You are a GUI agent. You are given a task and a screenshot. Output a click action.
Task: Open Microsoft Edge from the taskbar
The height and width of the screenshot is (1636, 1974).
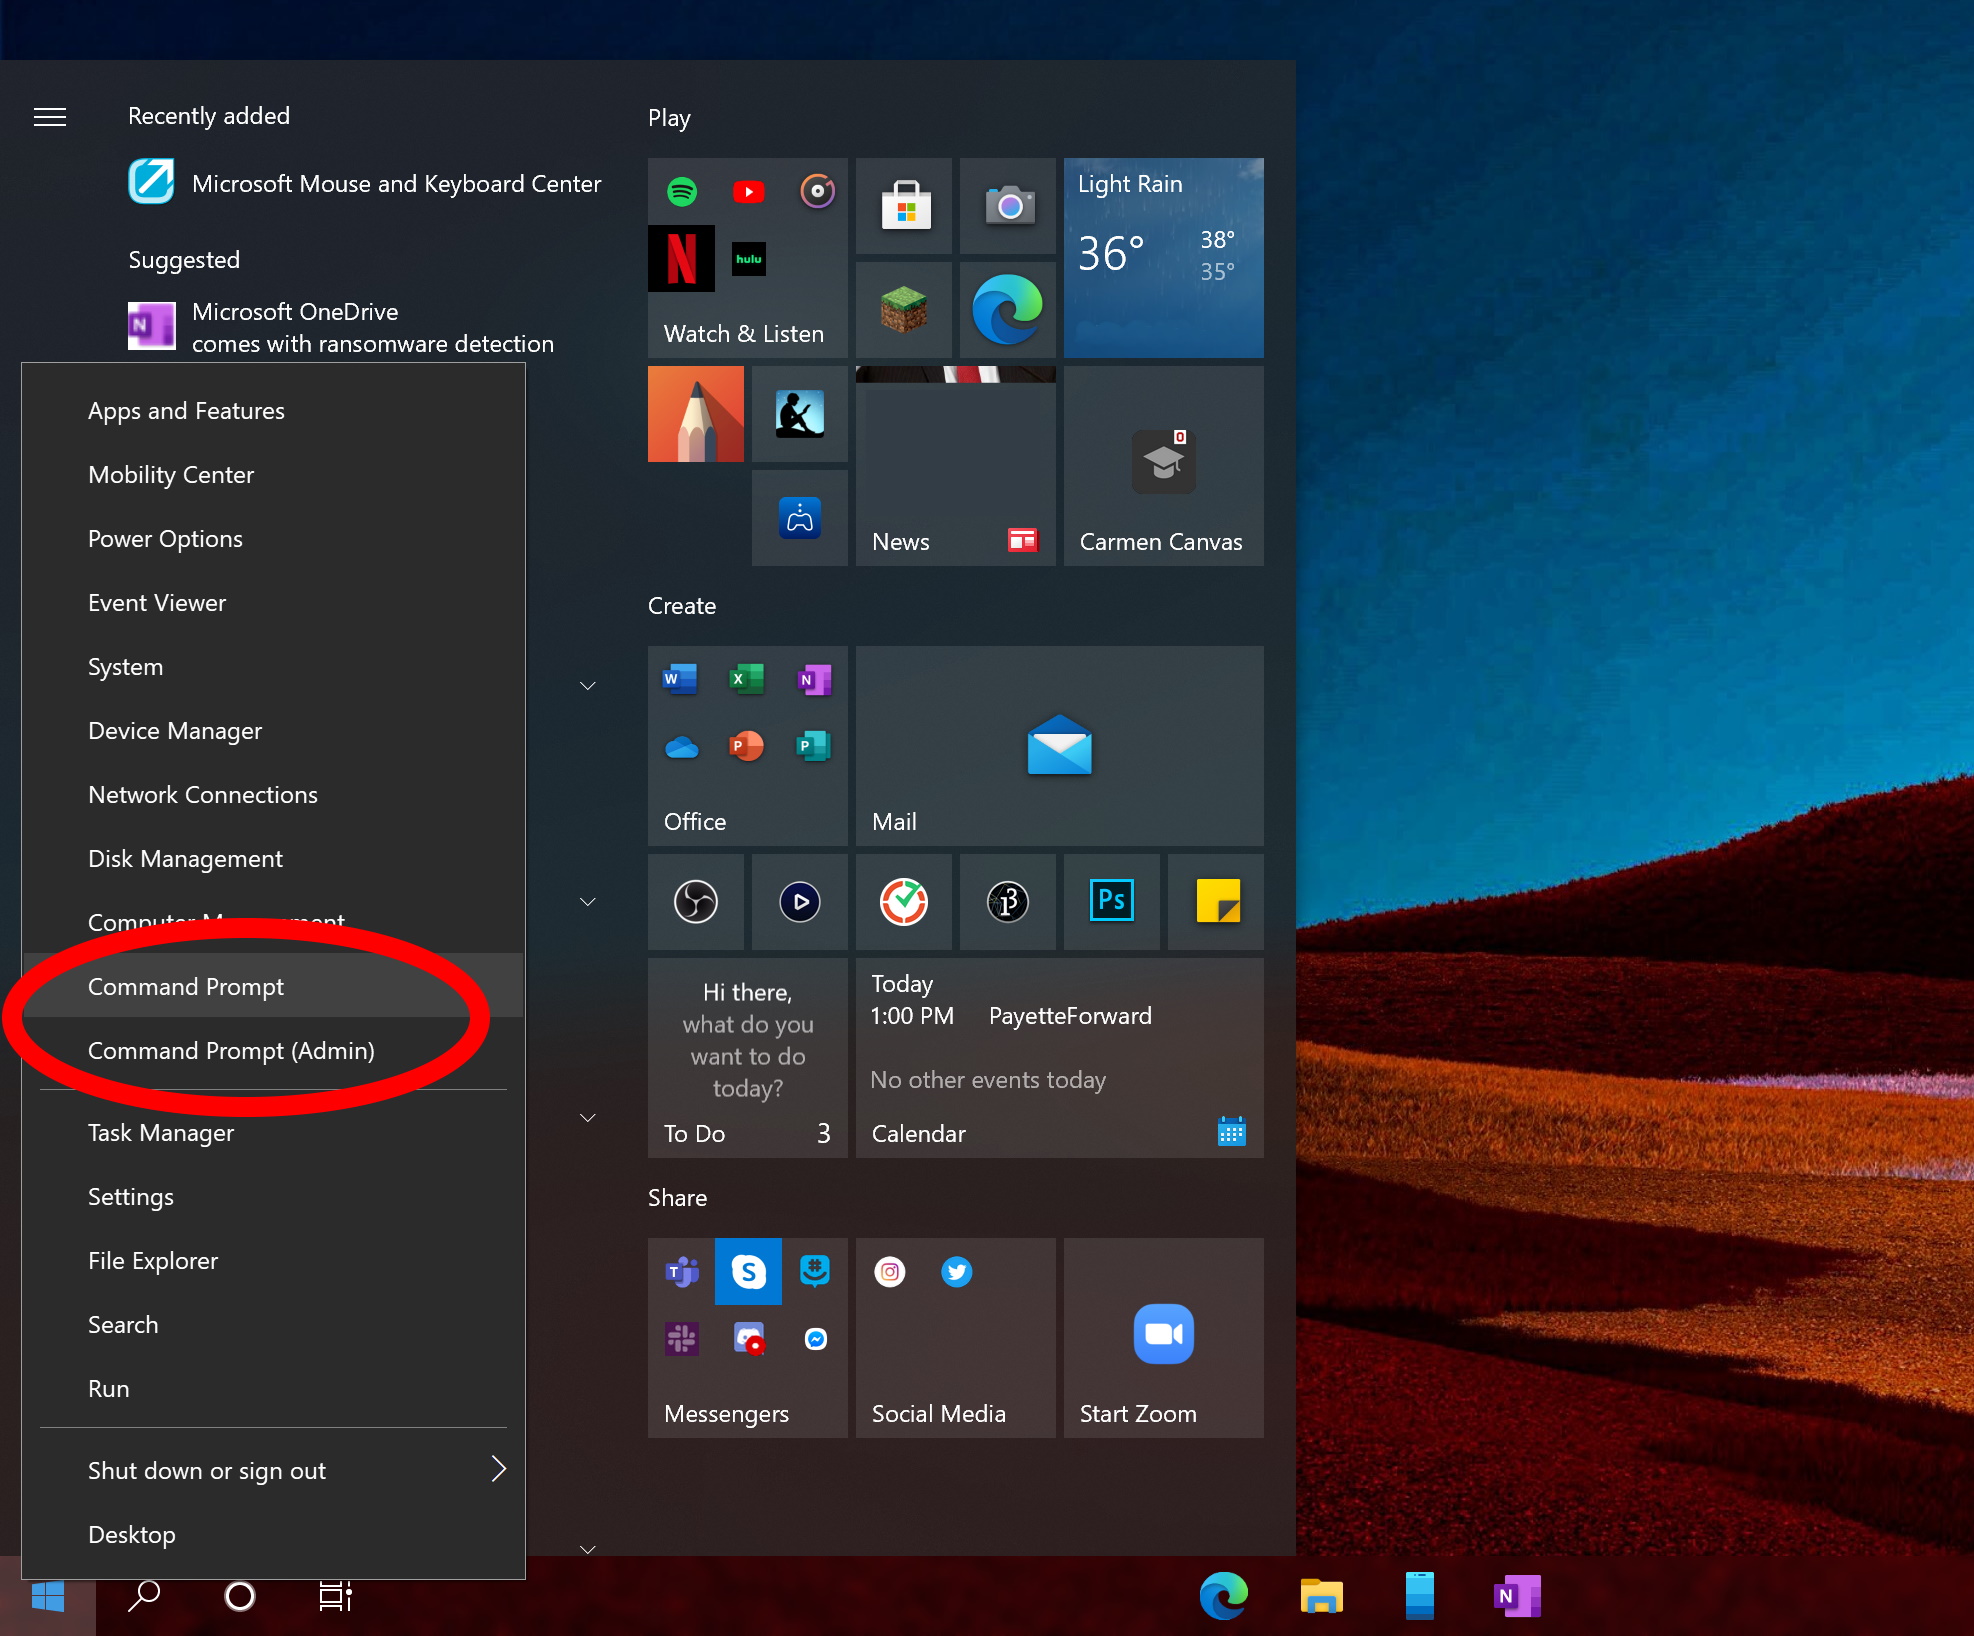point(1223,1596)
